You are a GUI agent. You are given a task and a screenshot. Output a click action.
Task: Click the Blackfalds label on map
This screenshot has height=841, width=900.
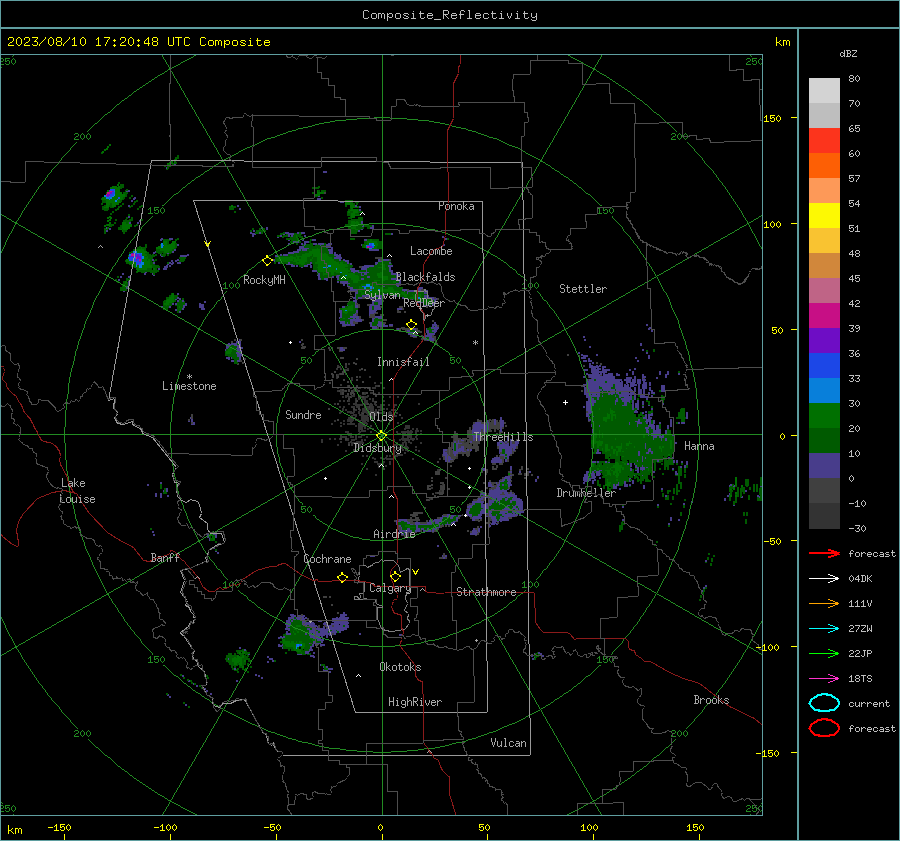click(x=425, y=277)
